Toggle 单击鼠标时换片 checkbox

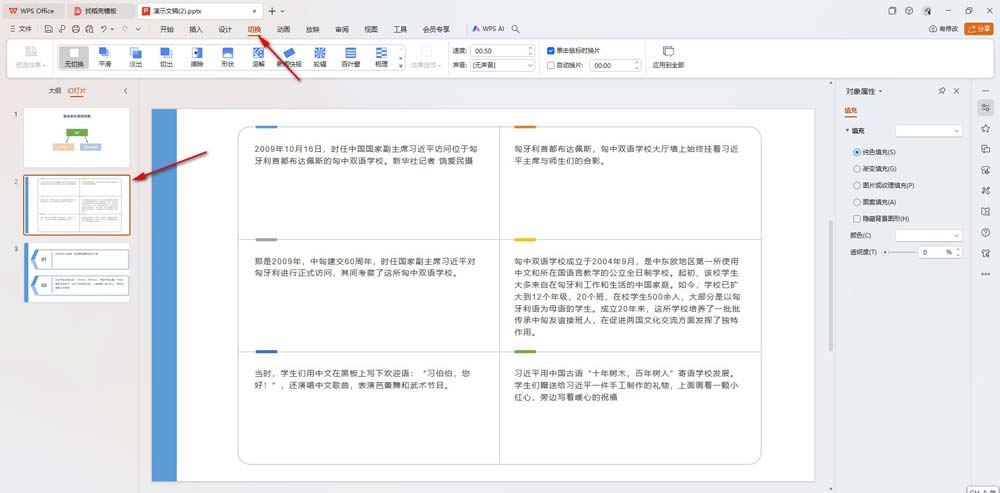pyautogui.click(x=551, y=50)
